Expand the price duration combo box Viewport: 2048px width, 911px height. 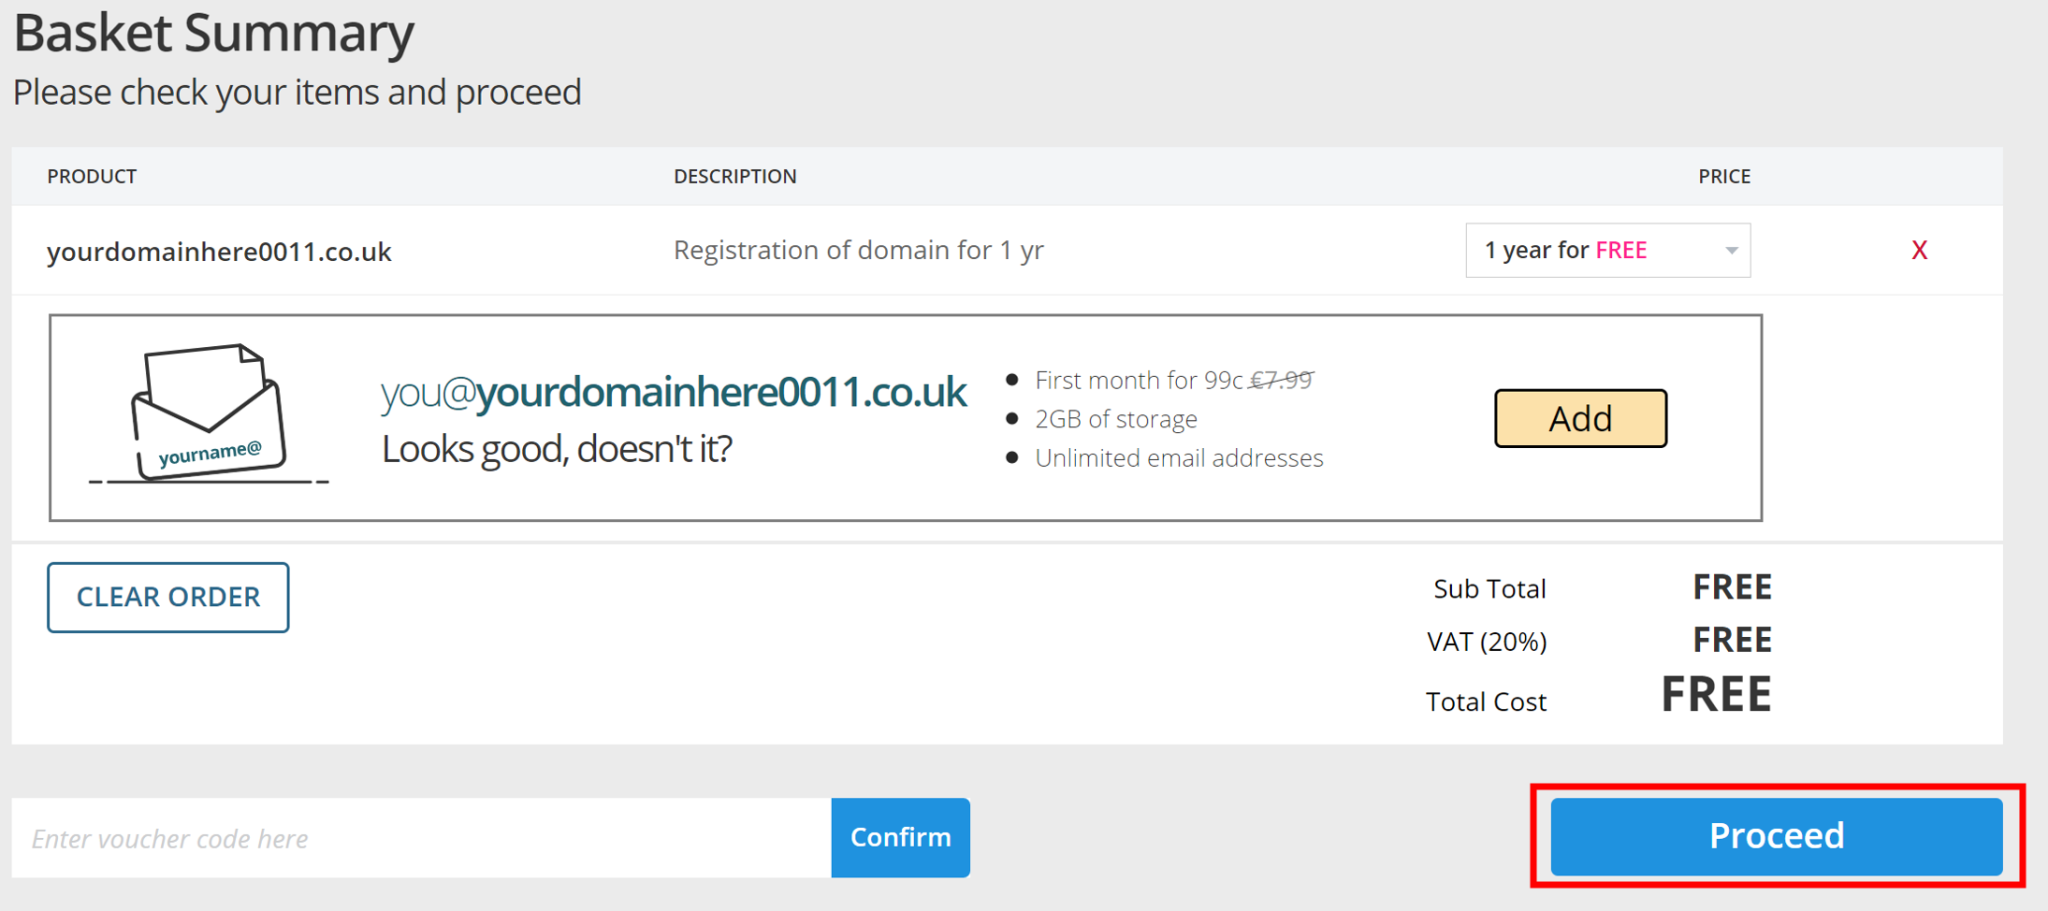tap(1607, 250)
